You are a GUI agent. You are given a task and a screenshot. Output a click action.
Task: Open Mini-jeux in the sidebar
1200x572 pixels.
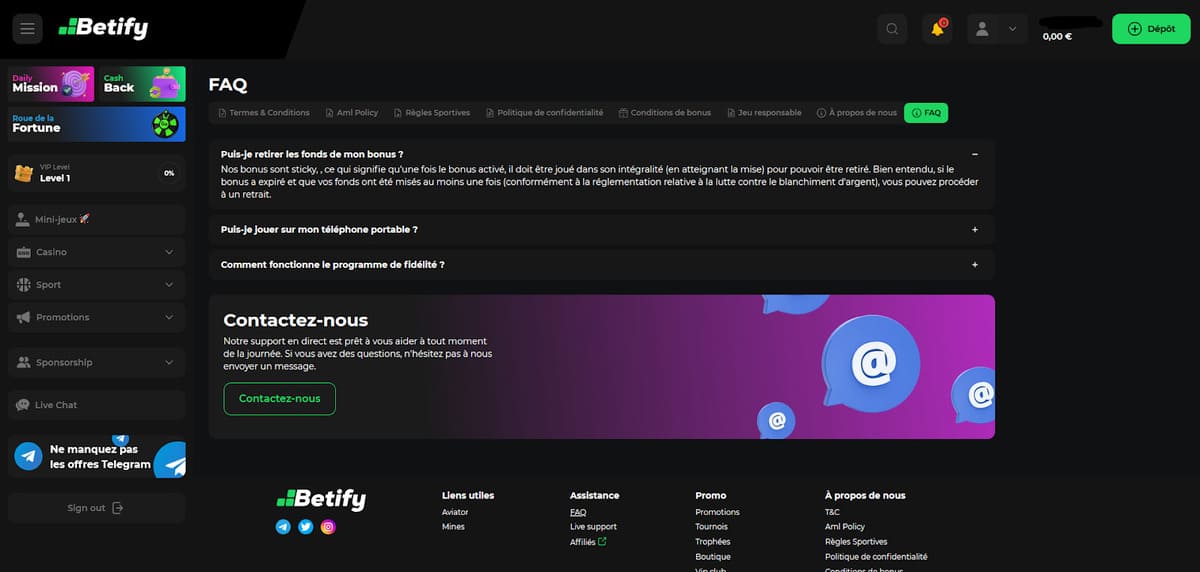pyautogui.click(x=97, y=219)
